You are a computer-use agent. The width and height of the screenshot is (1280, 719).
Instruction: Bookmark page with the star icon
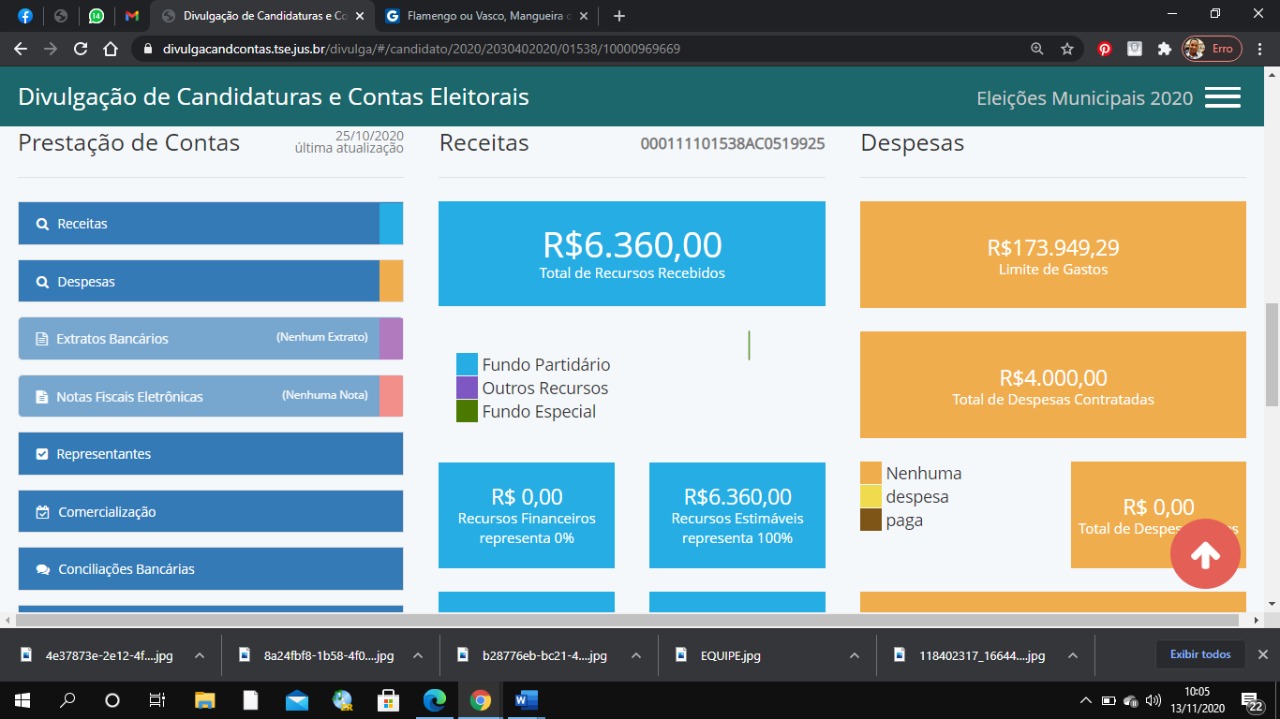tap(1067, 49)
